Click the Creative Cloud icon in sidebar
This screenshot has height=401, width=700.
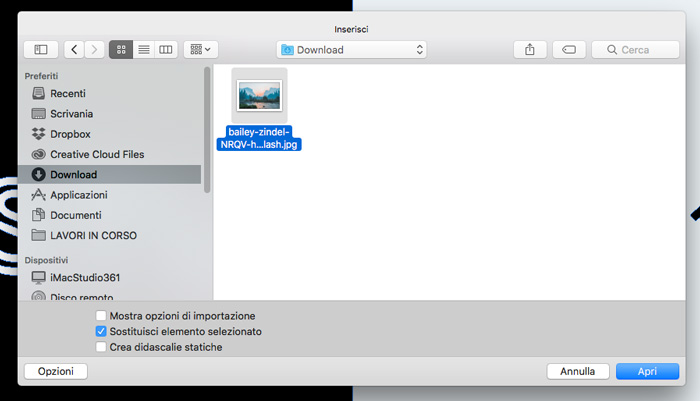click(38, 154)
